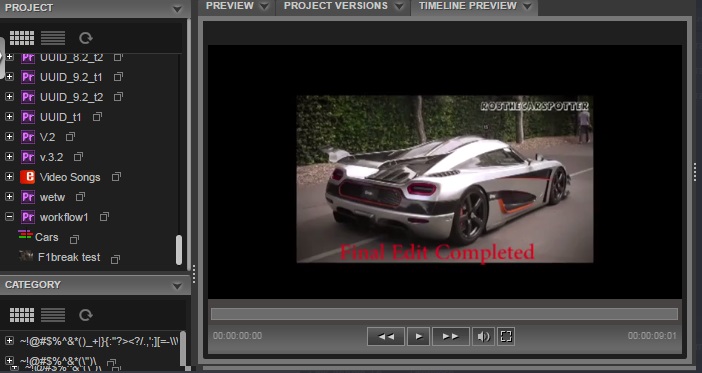Toggle fullscreen for timeline preview
702x373 pixels.
click(x=506, y=336)
